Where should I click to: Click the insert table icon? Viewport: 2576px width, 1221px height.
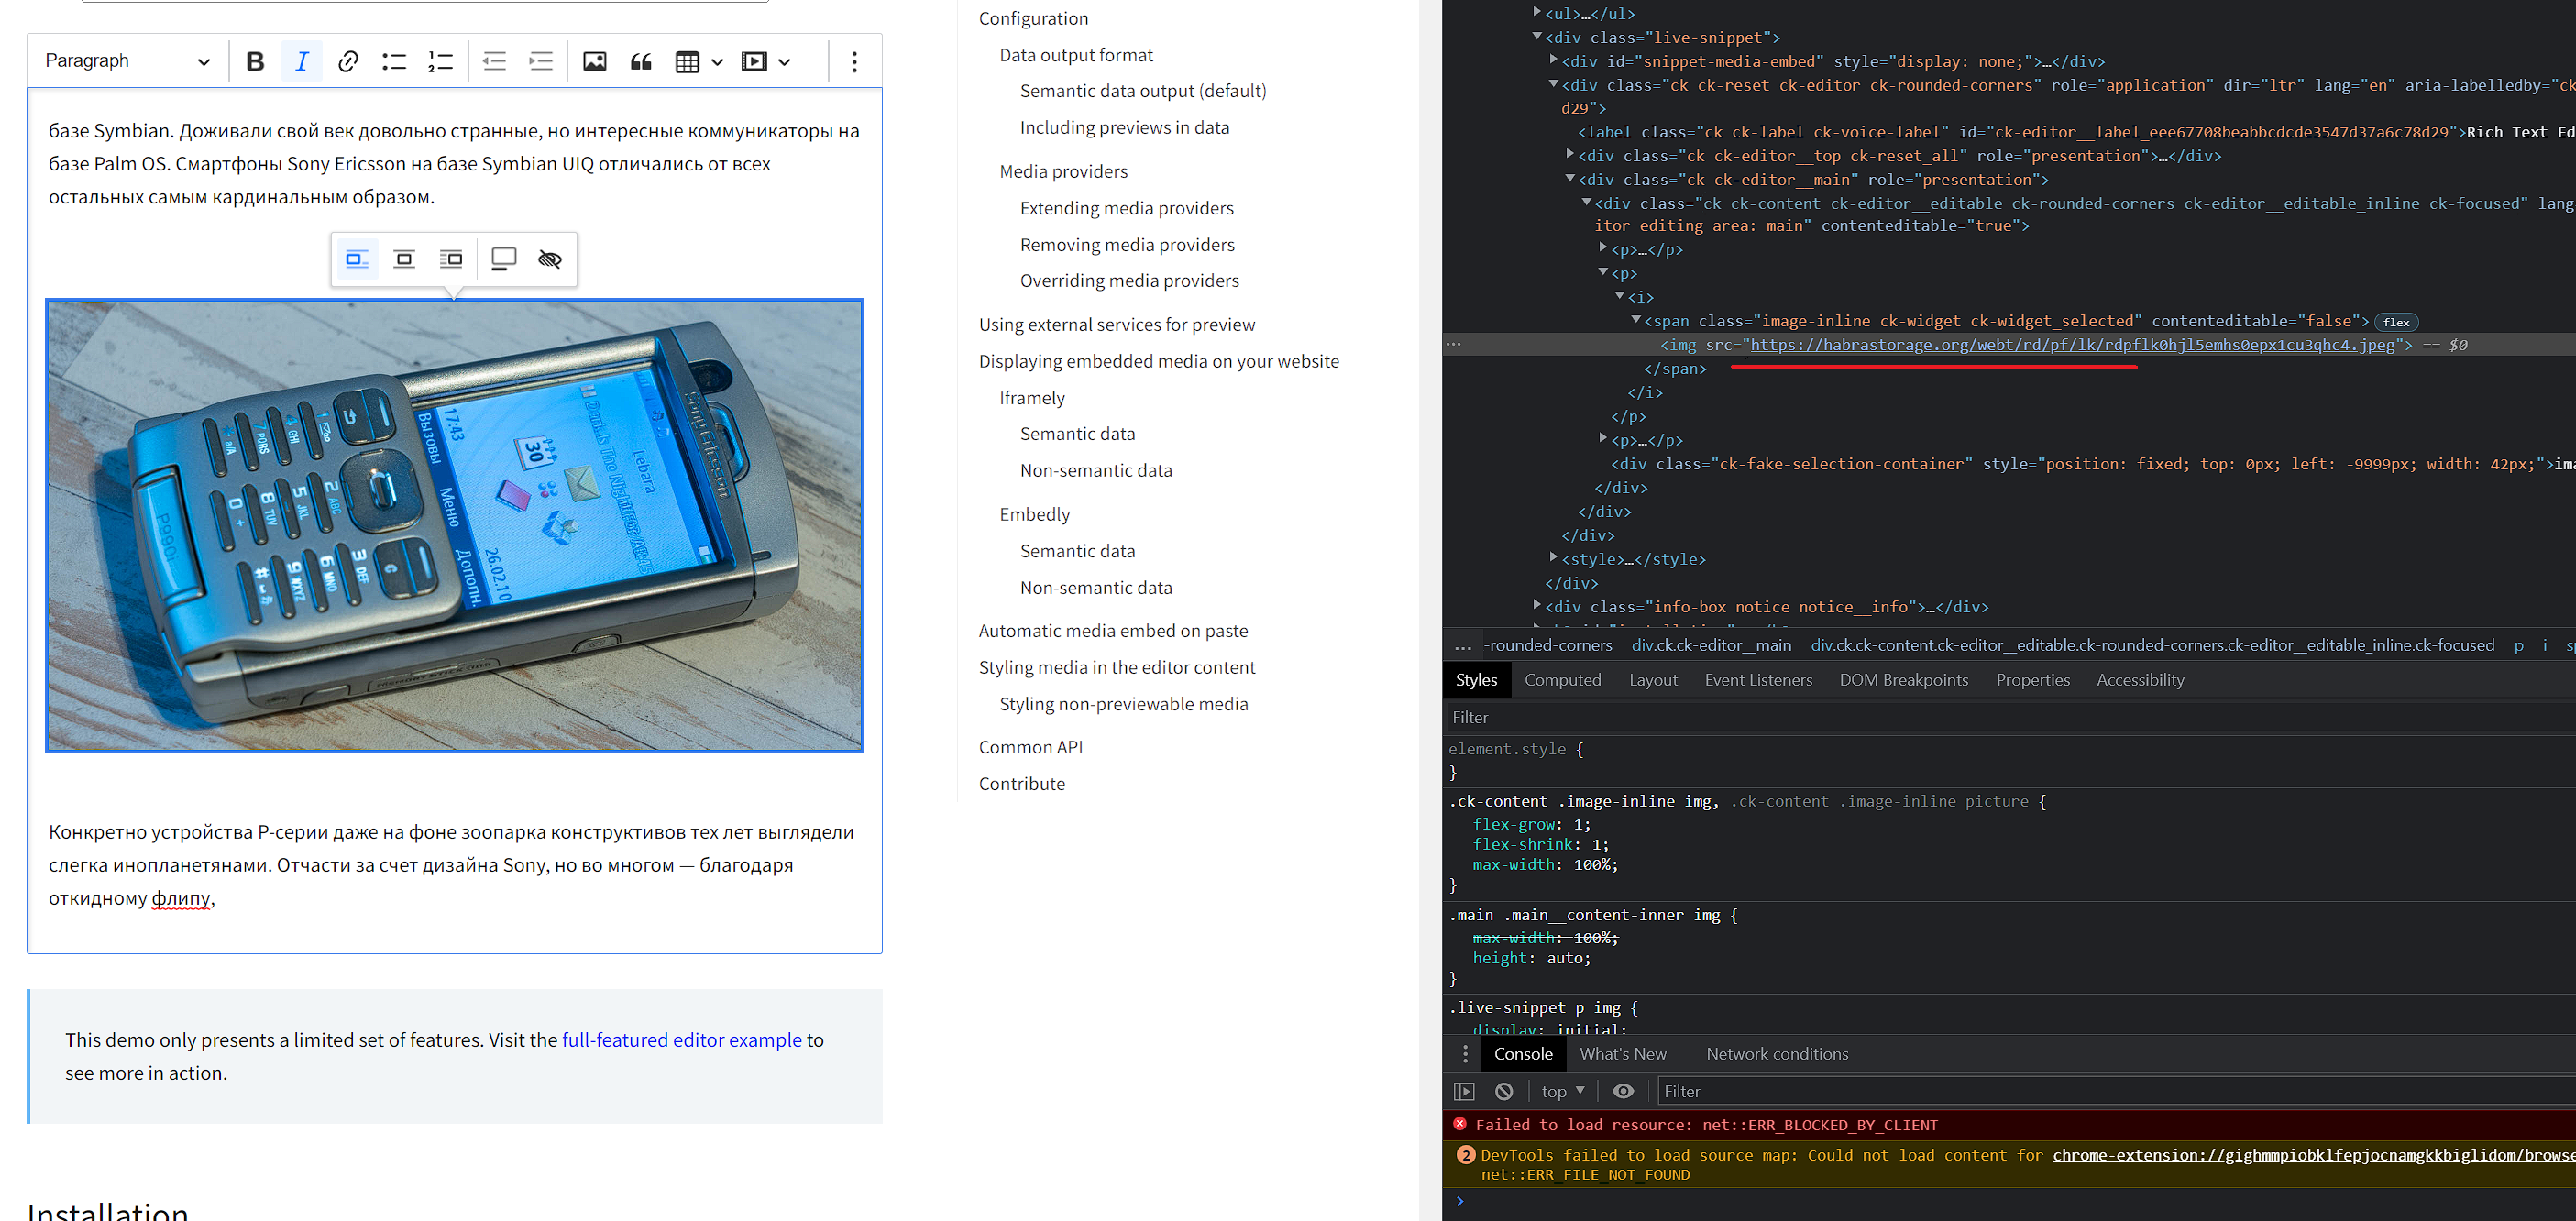coord(687,61)
